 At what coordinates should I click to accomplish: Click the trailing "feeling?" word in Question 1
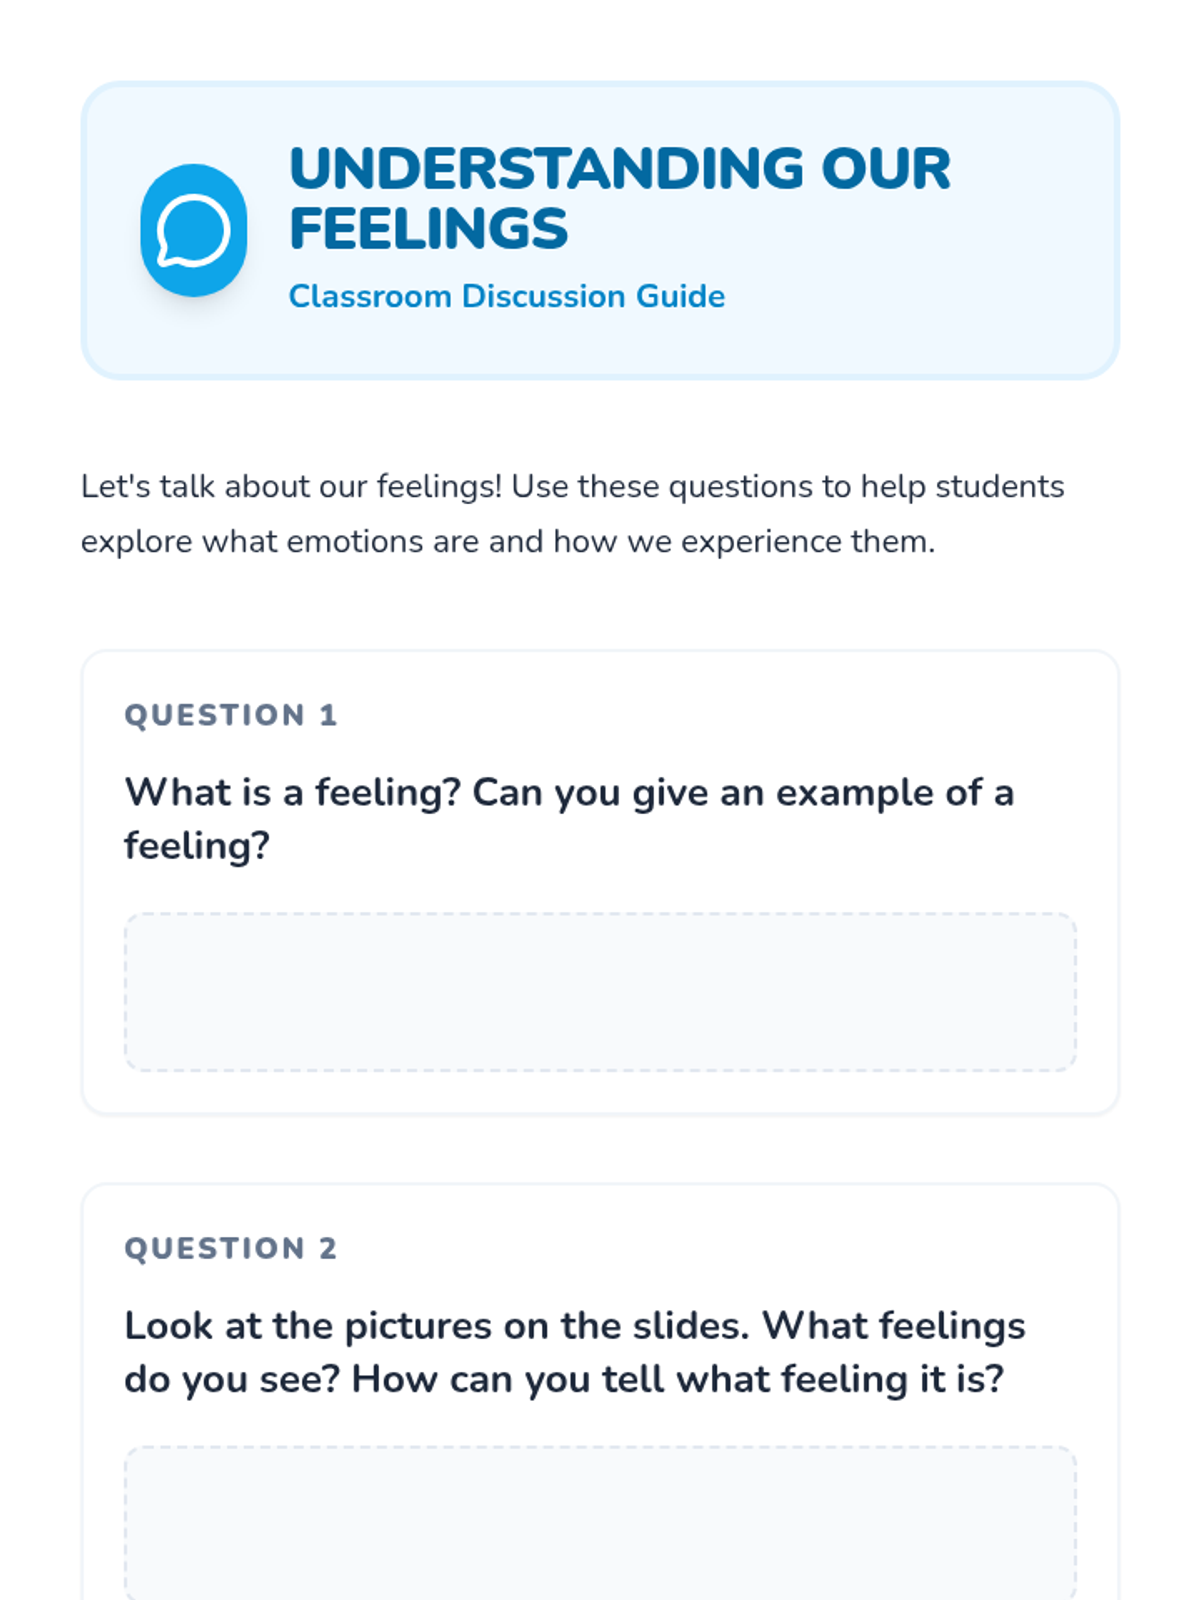click(x=197, y=846)
